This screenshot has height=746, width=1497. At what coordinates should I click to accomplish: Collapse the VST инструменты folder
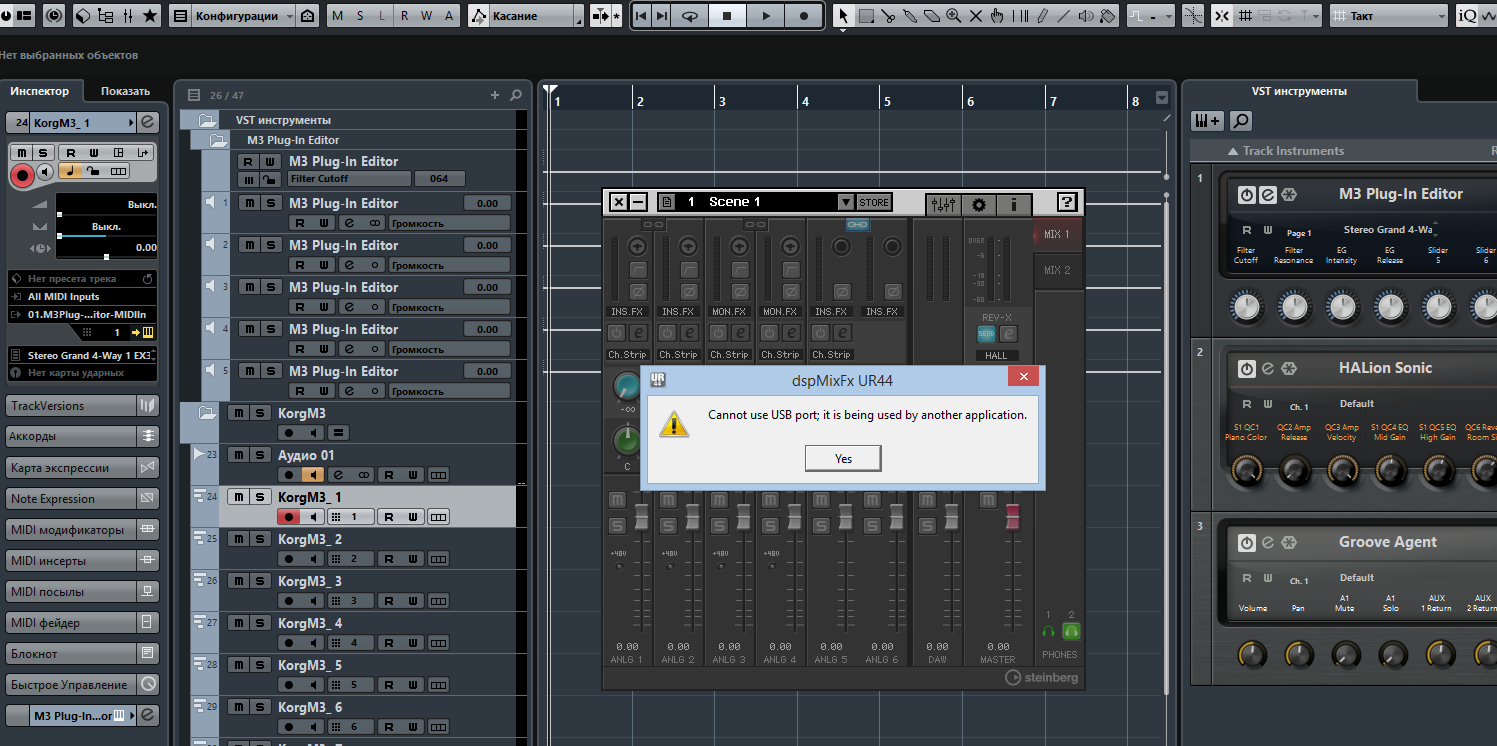tap(207, 120)
